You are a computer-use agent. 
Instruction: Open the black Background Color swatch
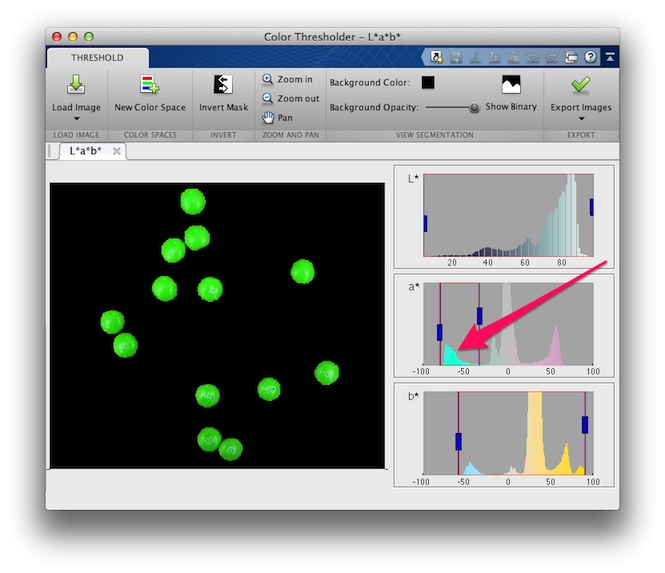(428, 82)
